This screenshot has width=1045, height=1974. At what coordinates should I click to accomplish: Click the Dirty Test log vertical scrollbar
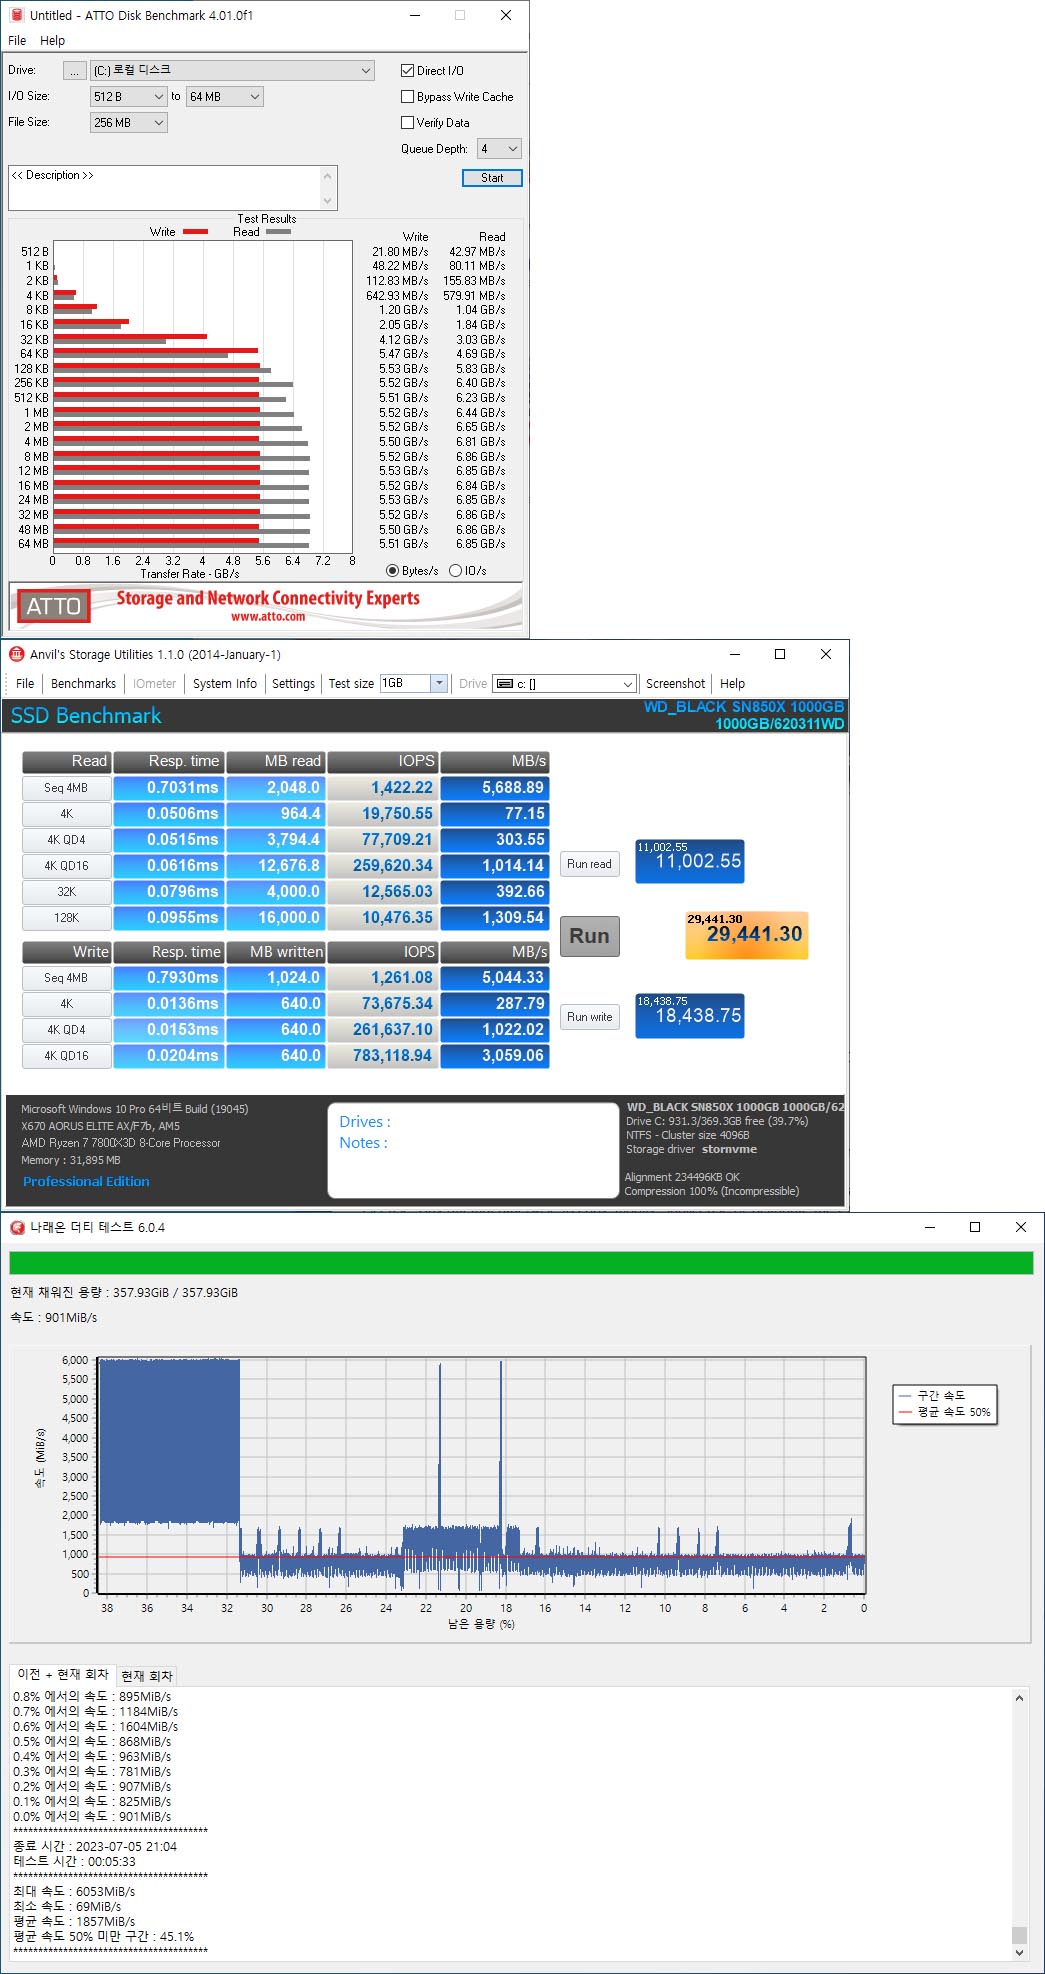click(x=1019, y=1824)
